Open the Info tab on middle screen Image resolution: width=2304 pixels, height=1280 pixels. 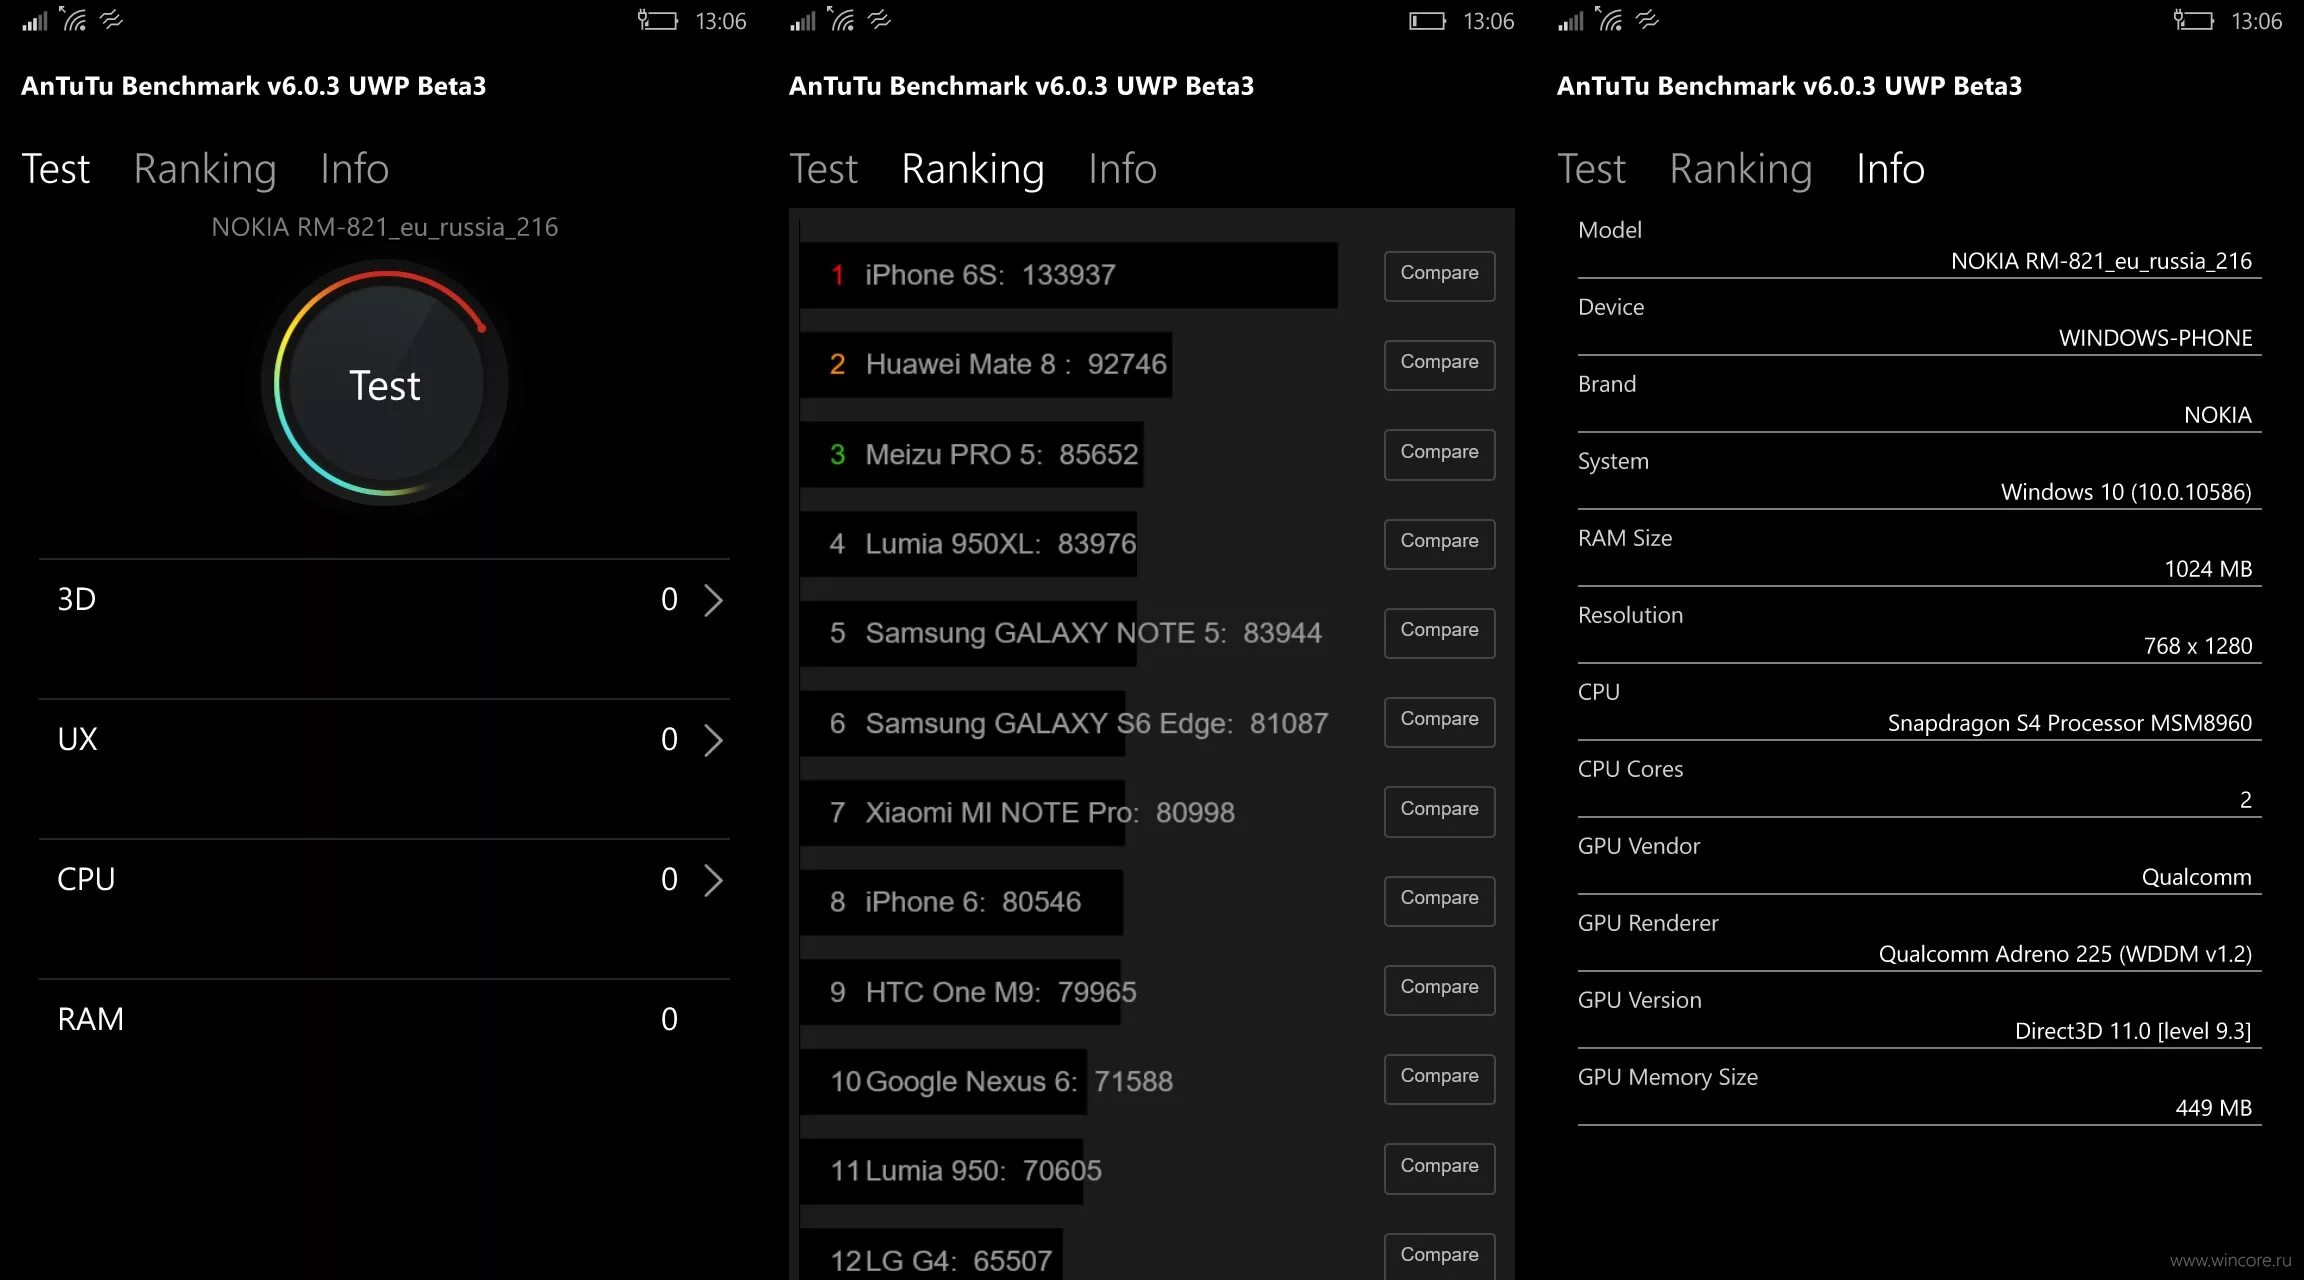pos(1122,169)
